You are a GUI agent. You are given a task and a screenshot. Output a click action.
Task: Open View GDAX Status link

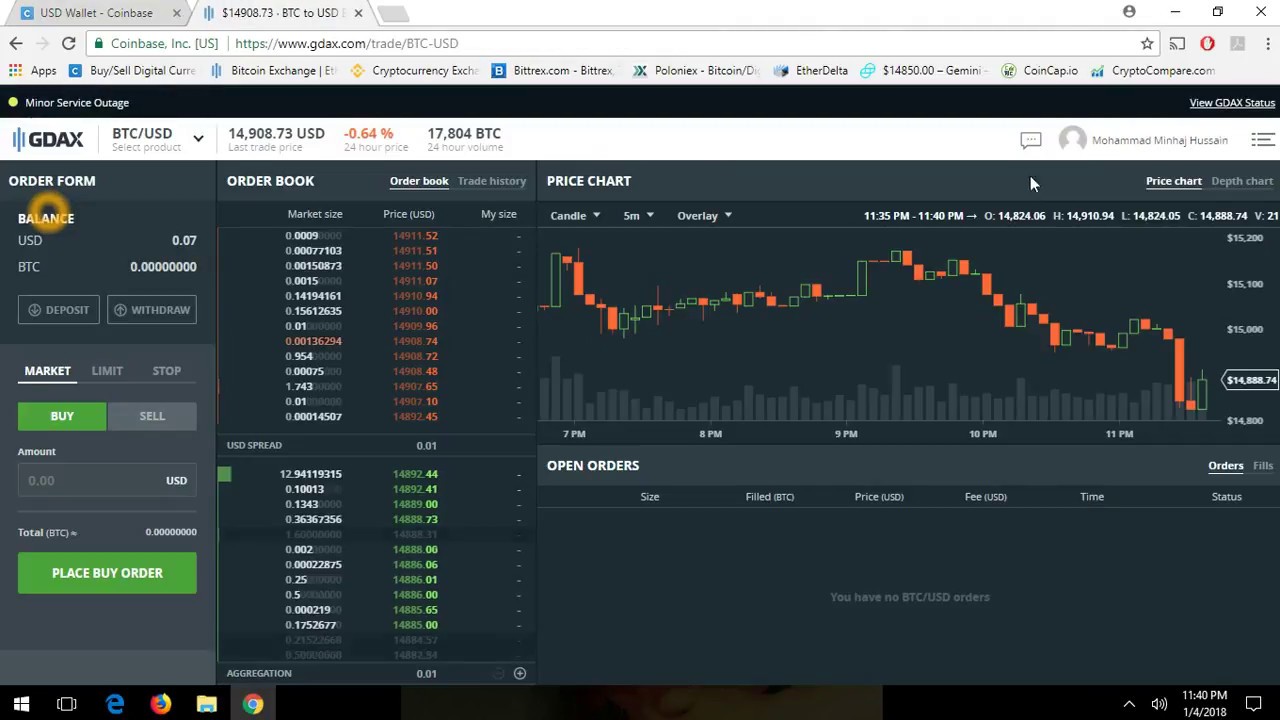[1232, 103]
